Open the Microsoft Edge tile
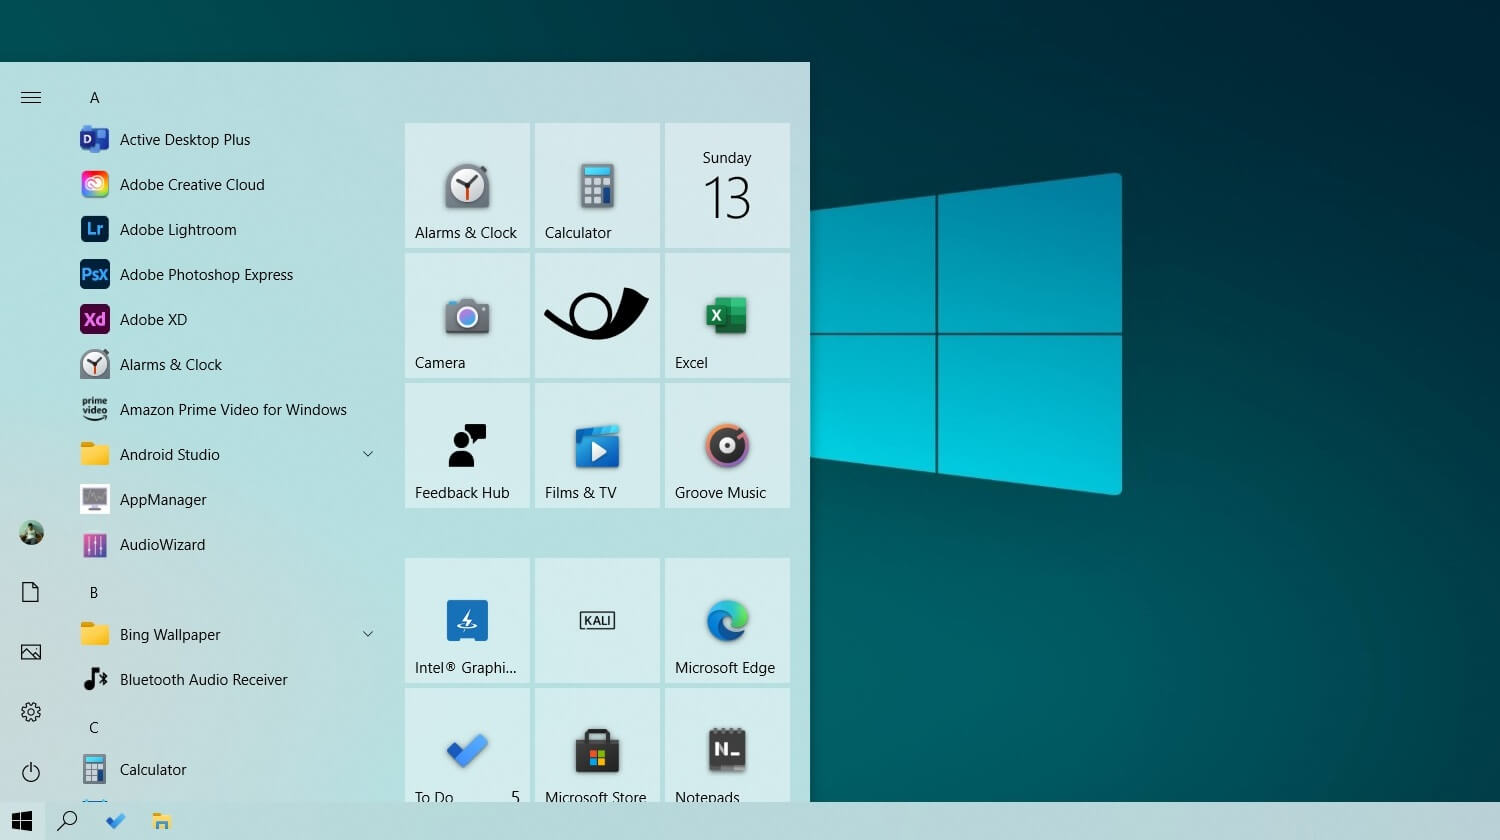 coord(727,620)
